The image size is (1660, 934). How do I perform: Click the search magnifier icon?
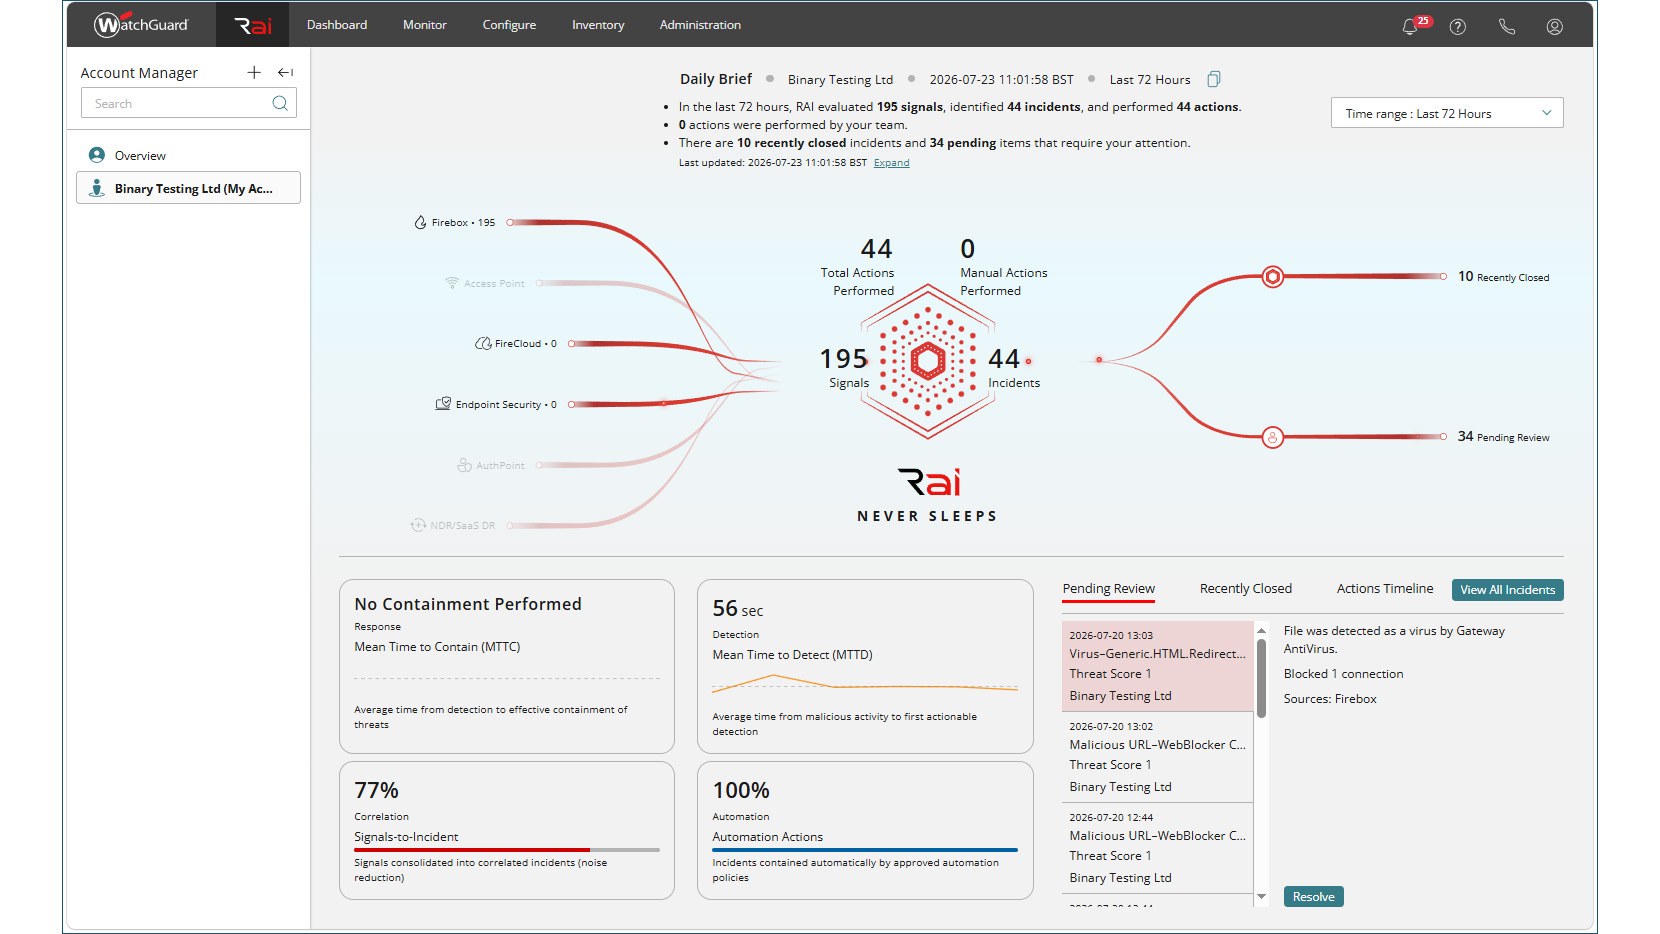click(280, 103)
